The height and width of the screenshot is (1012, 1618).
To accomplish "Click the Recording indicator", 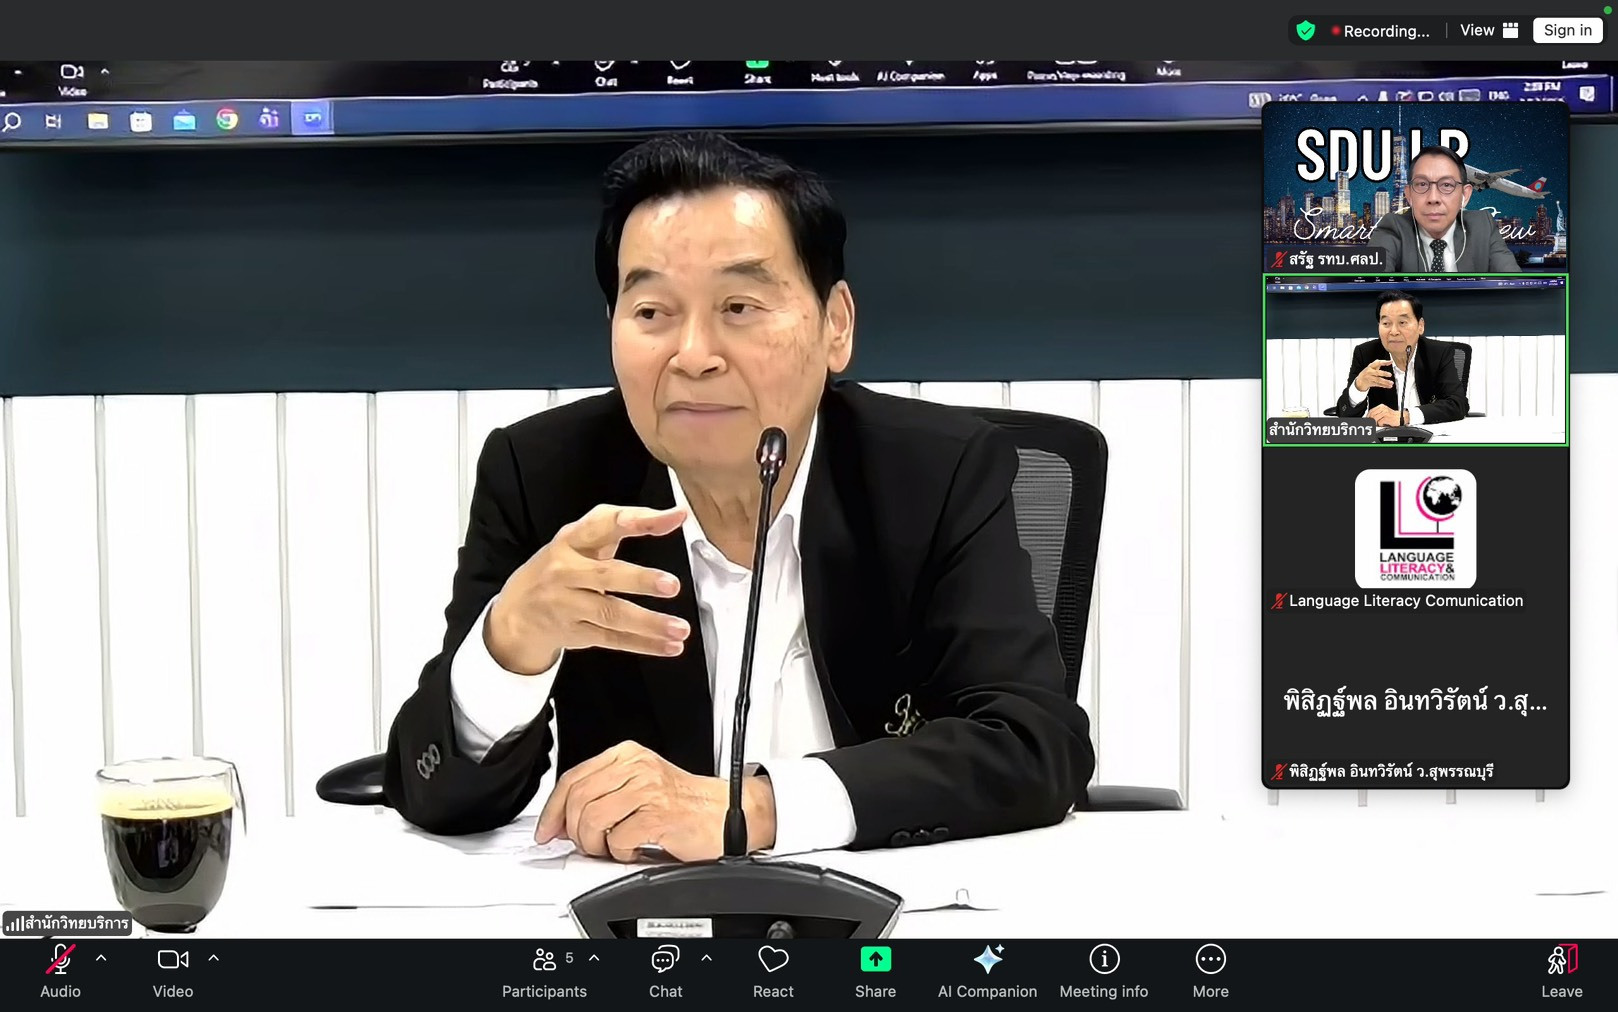I will click(x=1380, y=31).
